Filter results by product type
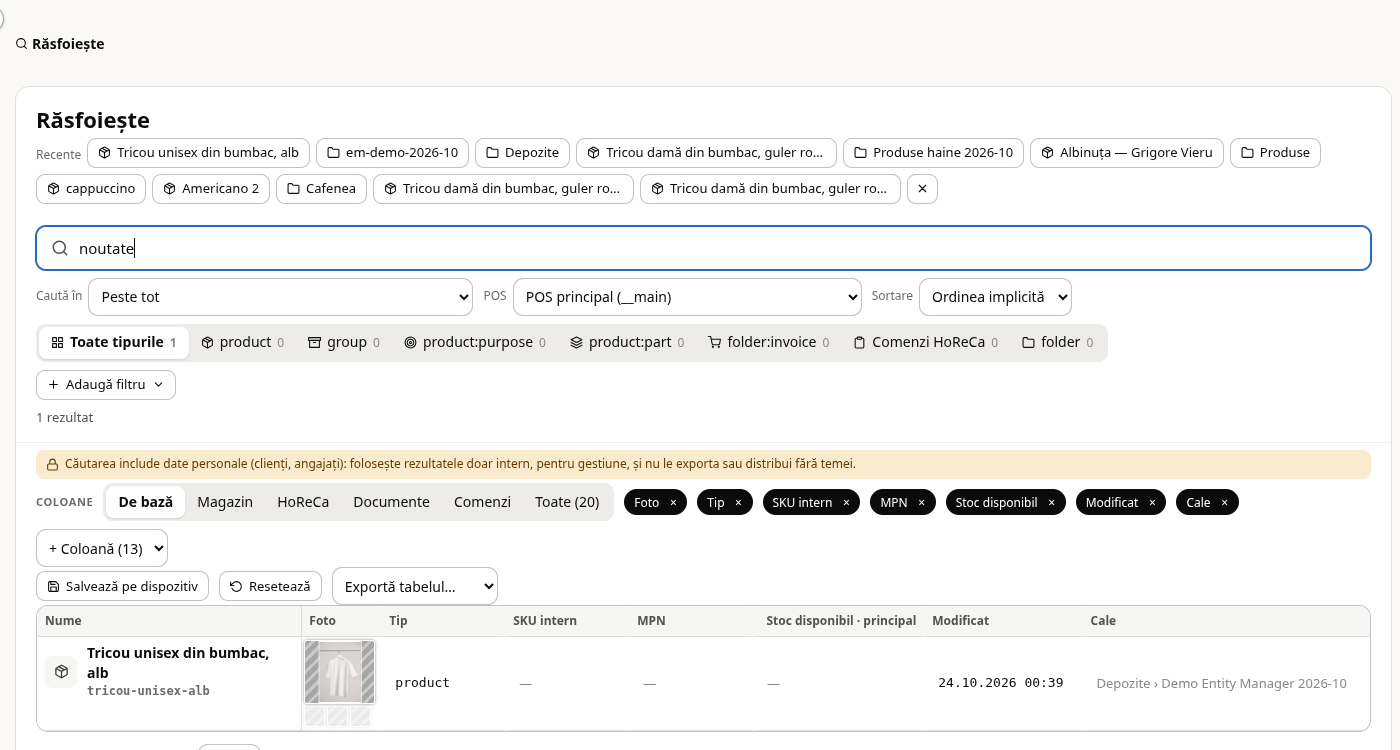1400x750 pixels. pos(242,343)
